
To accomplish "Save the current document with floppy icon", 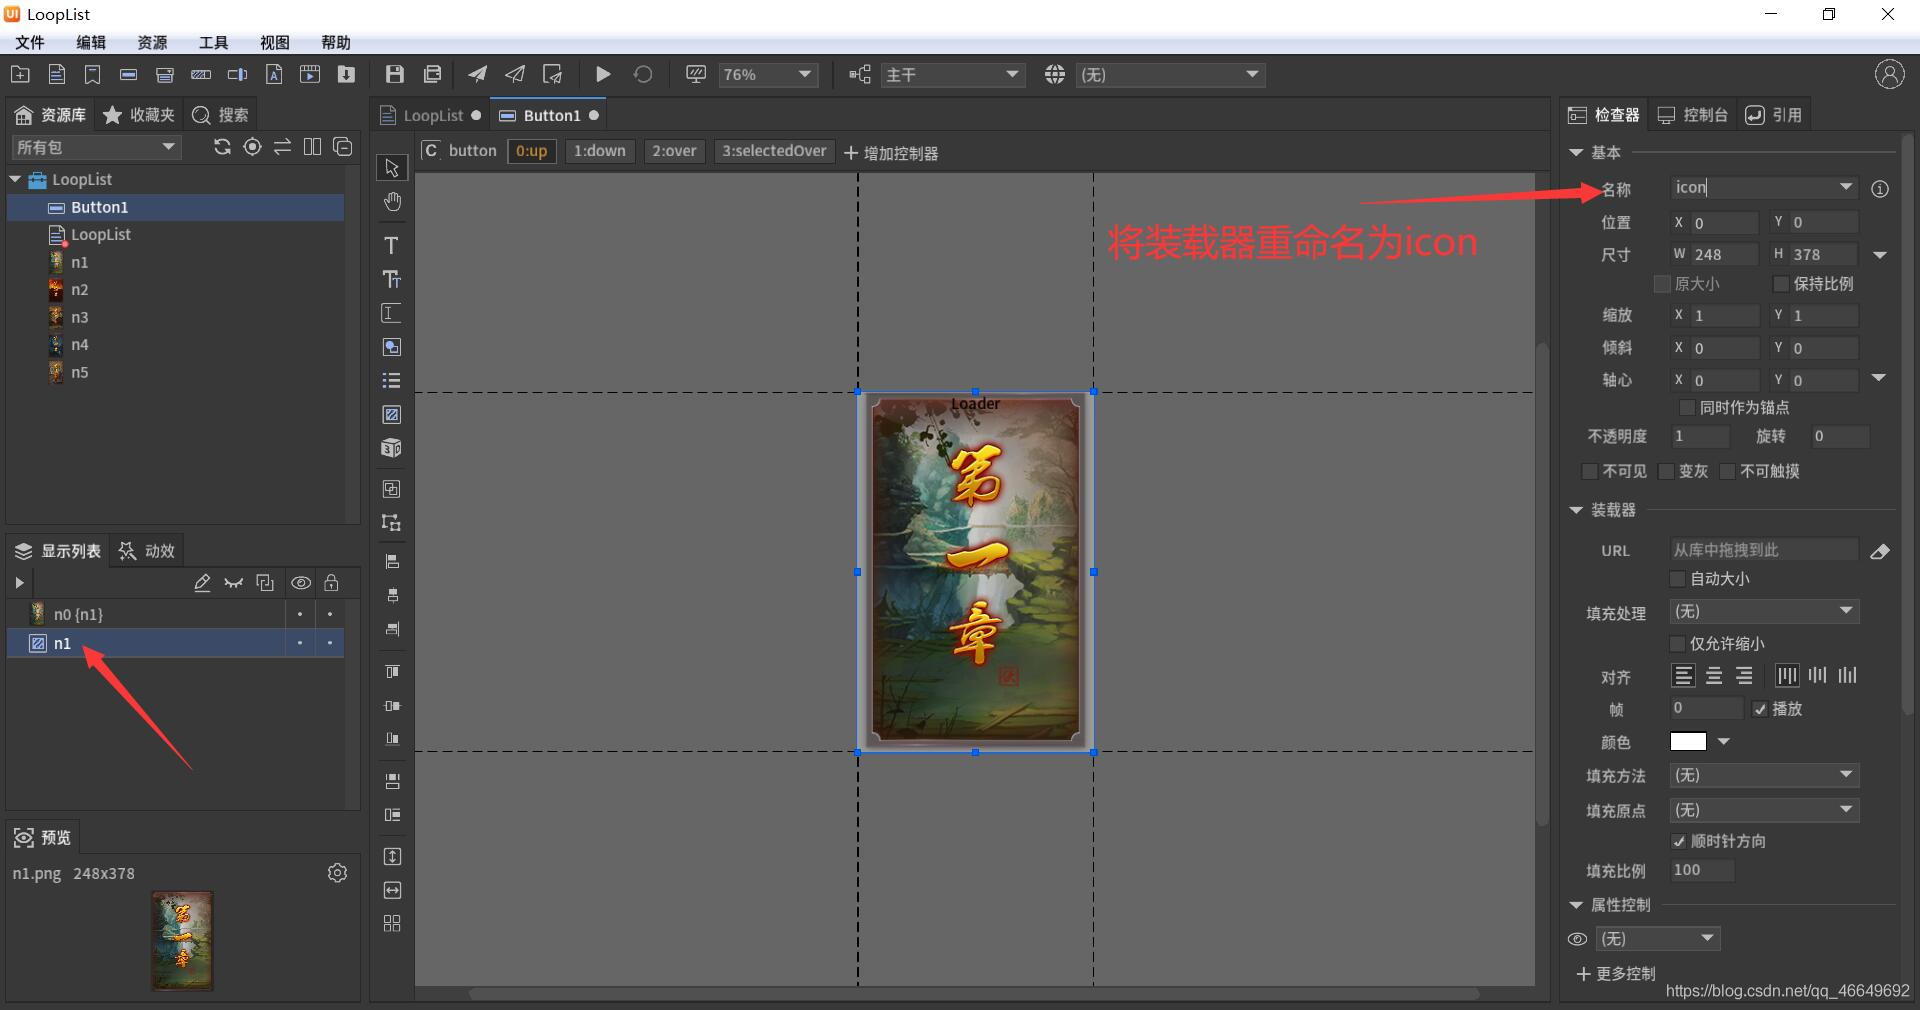I will 395,75.
